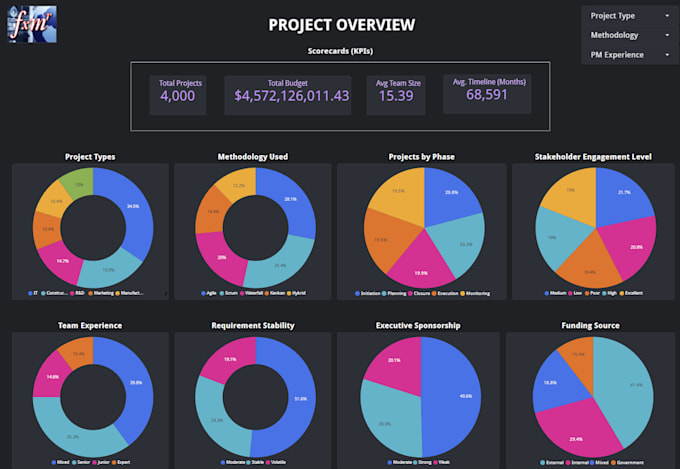Click the Initiation legend entry
Image resolution: width=680 pixels, height=469 pixels.
[368, 294]
